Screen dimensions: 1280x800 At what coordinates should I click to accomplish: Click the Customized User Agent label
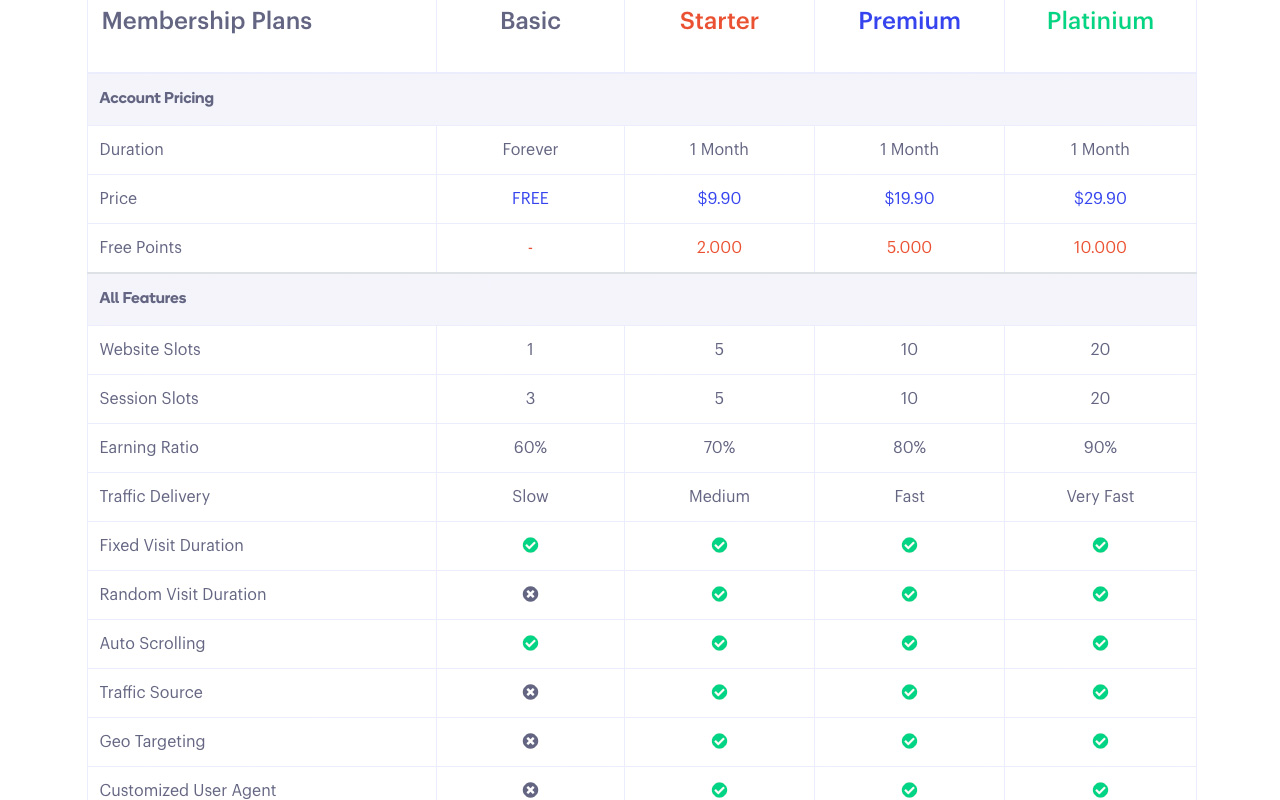(188, 790)
